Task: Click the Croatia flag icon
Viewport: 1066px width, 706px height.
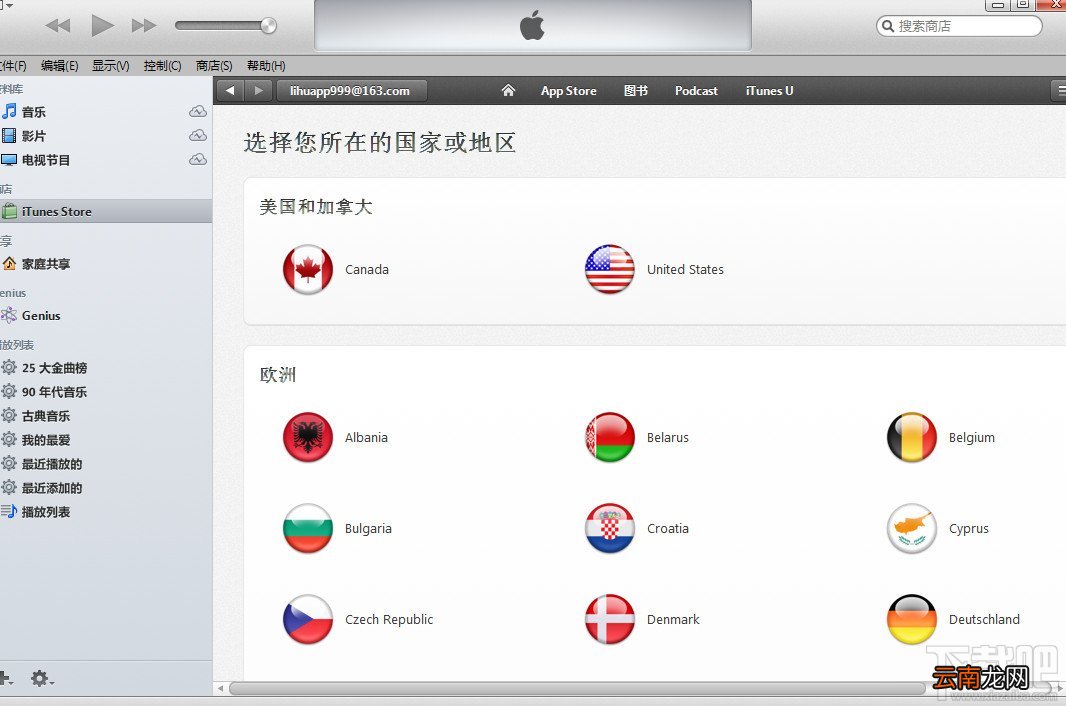Action: (610, 528)
